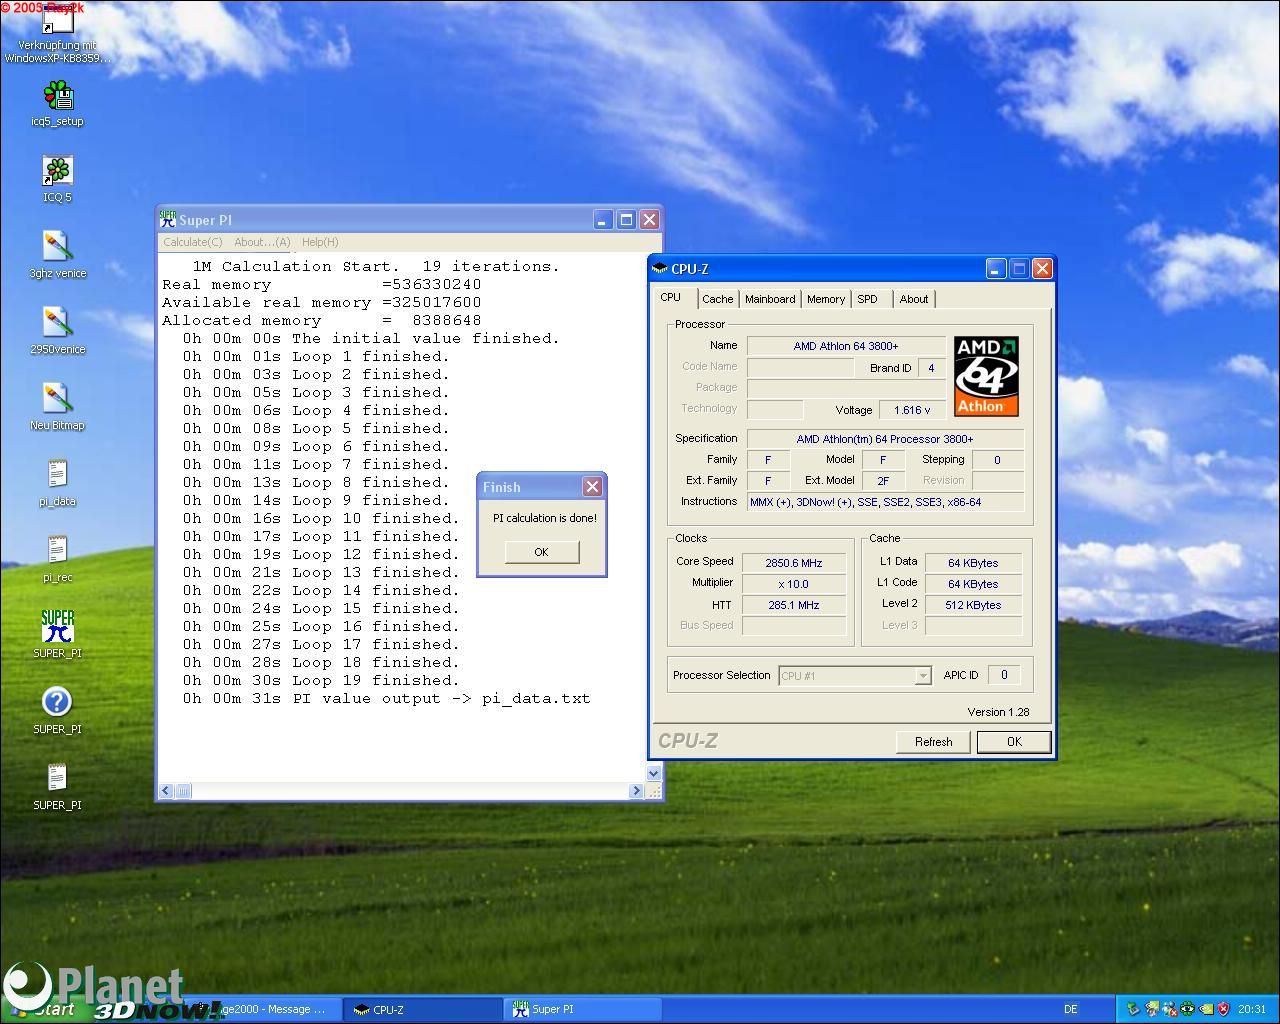The width and height of the screenshot is (1280, 1024).
Task: Click the Brand ID value 4 field
Action: pos(931,368)
